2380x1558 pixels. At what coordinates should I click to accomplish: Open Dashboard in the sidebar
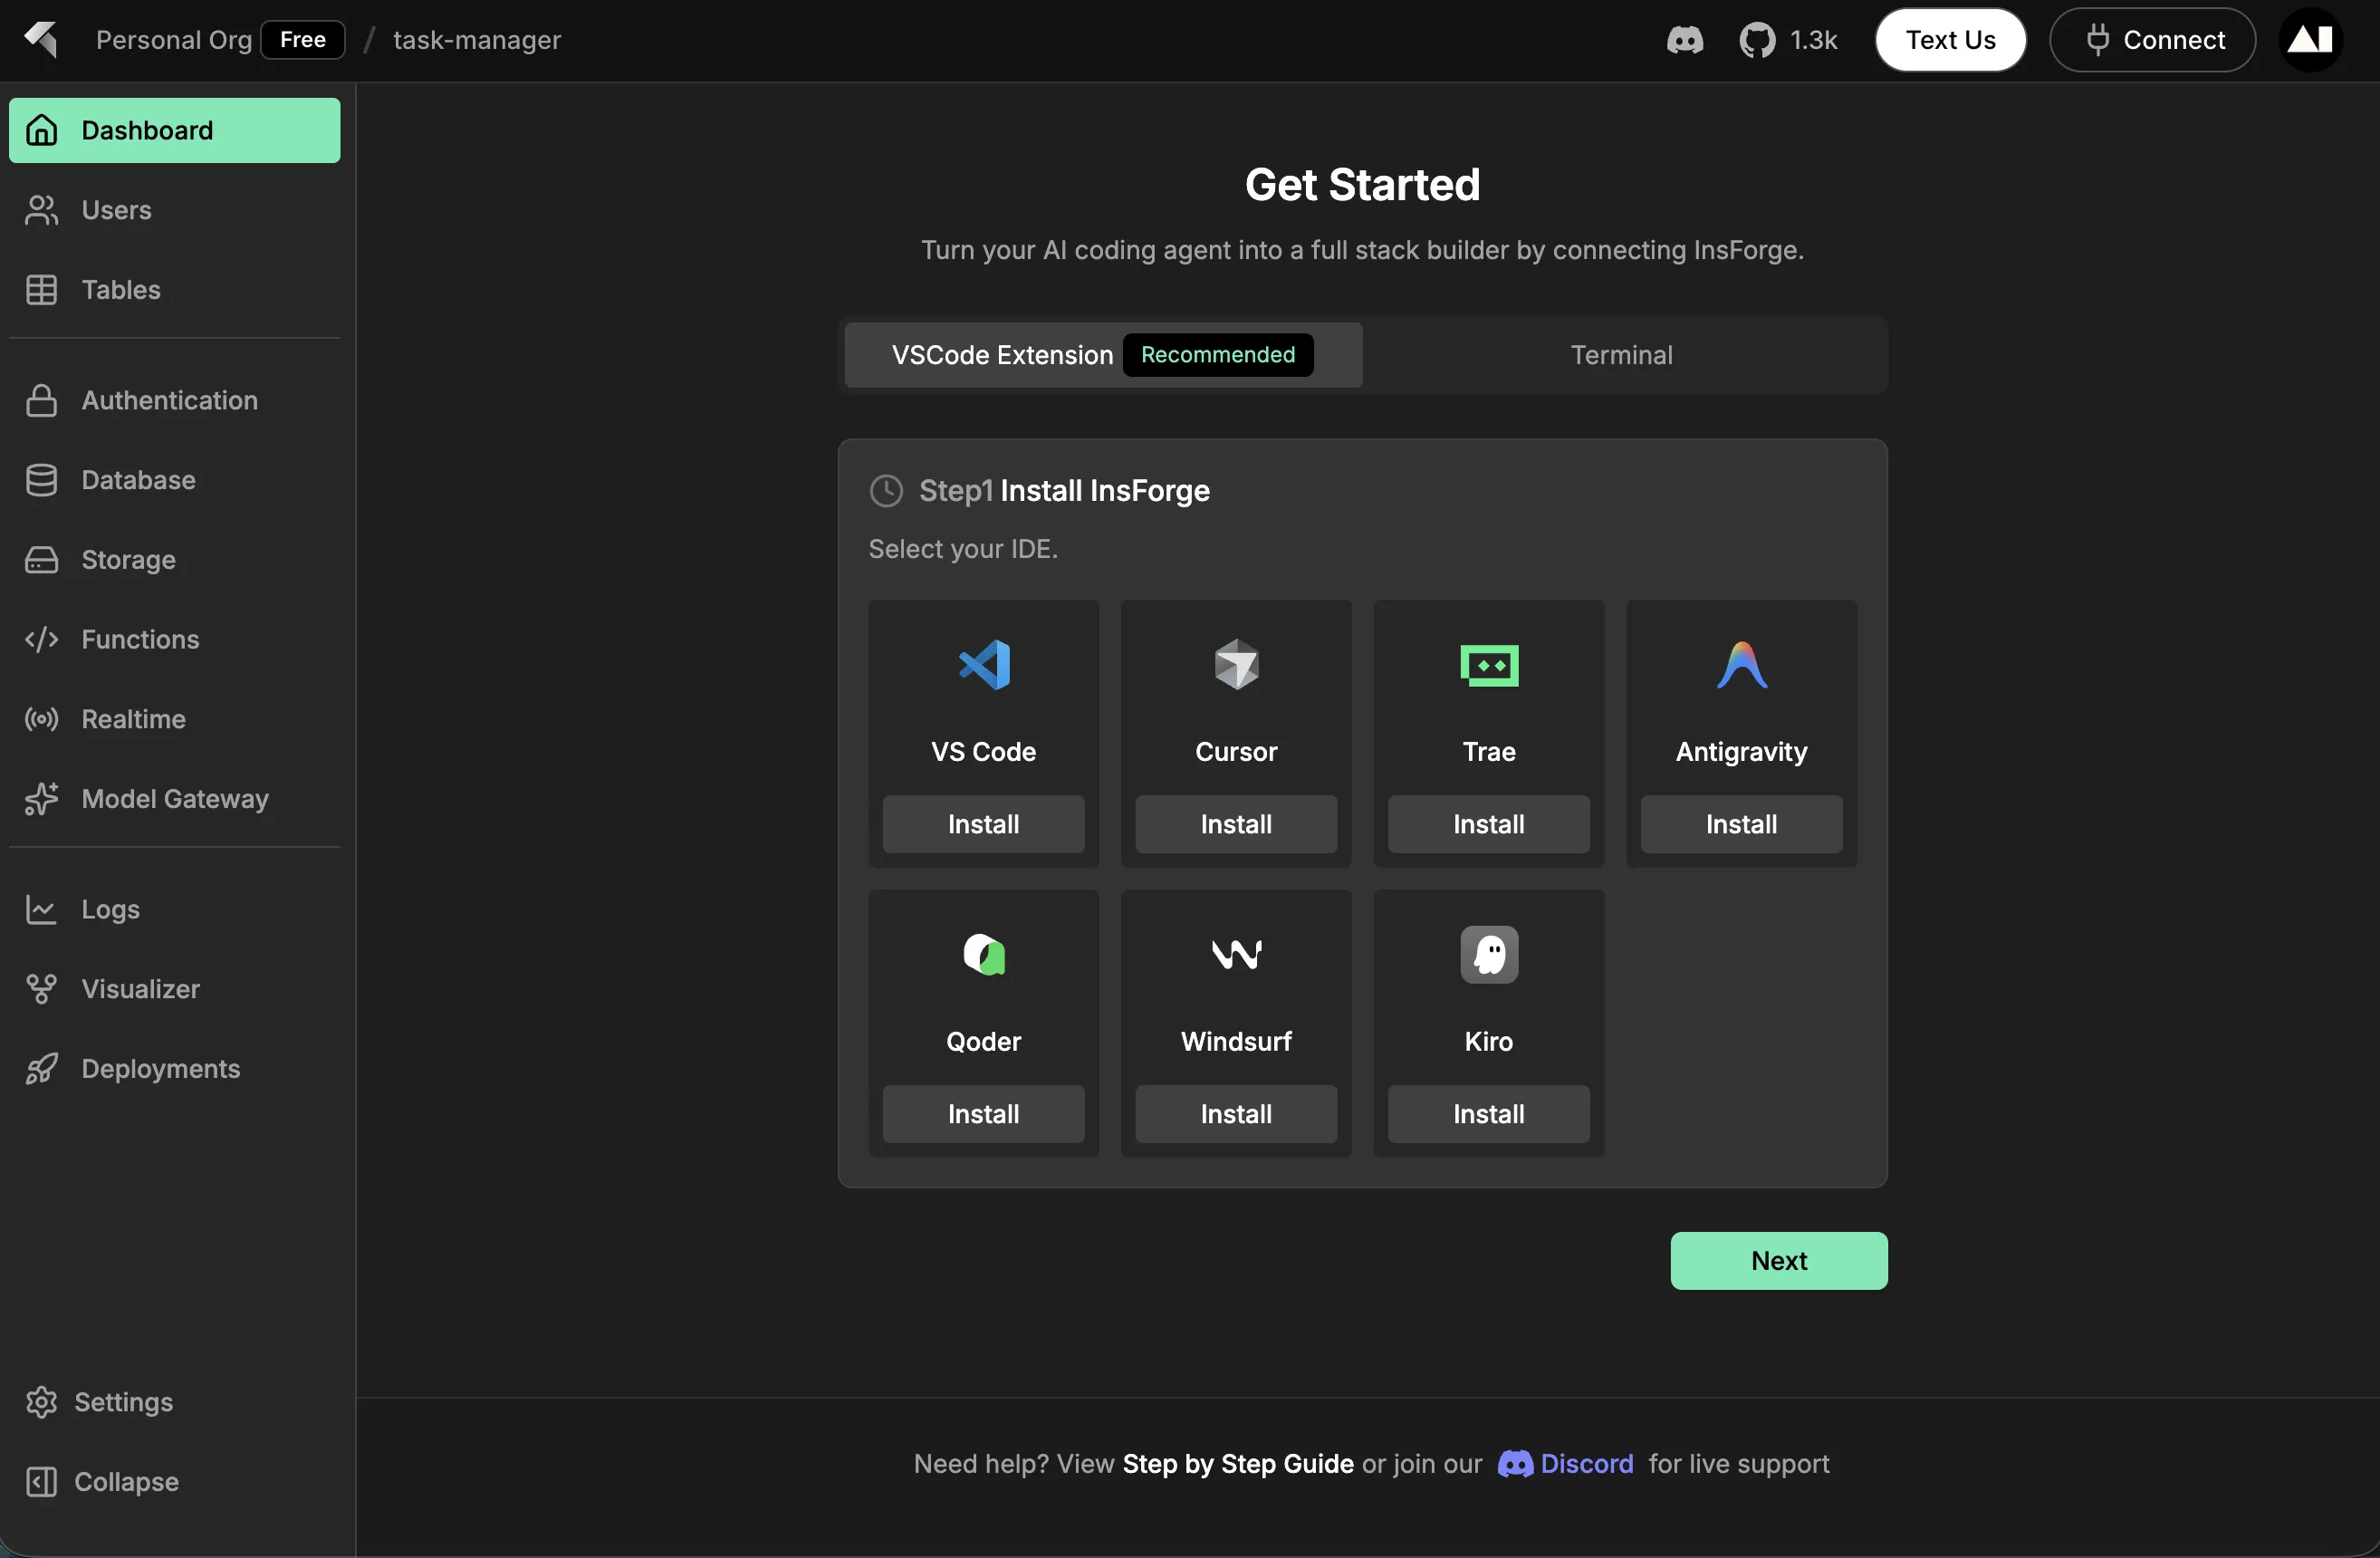pos(175,130)
